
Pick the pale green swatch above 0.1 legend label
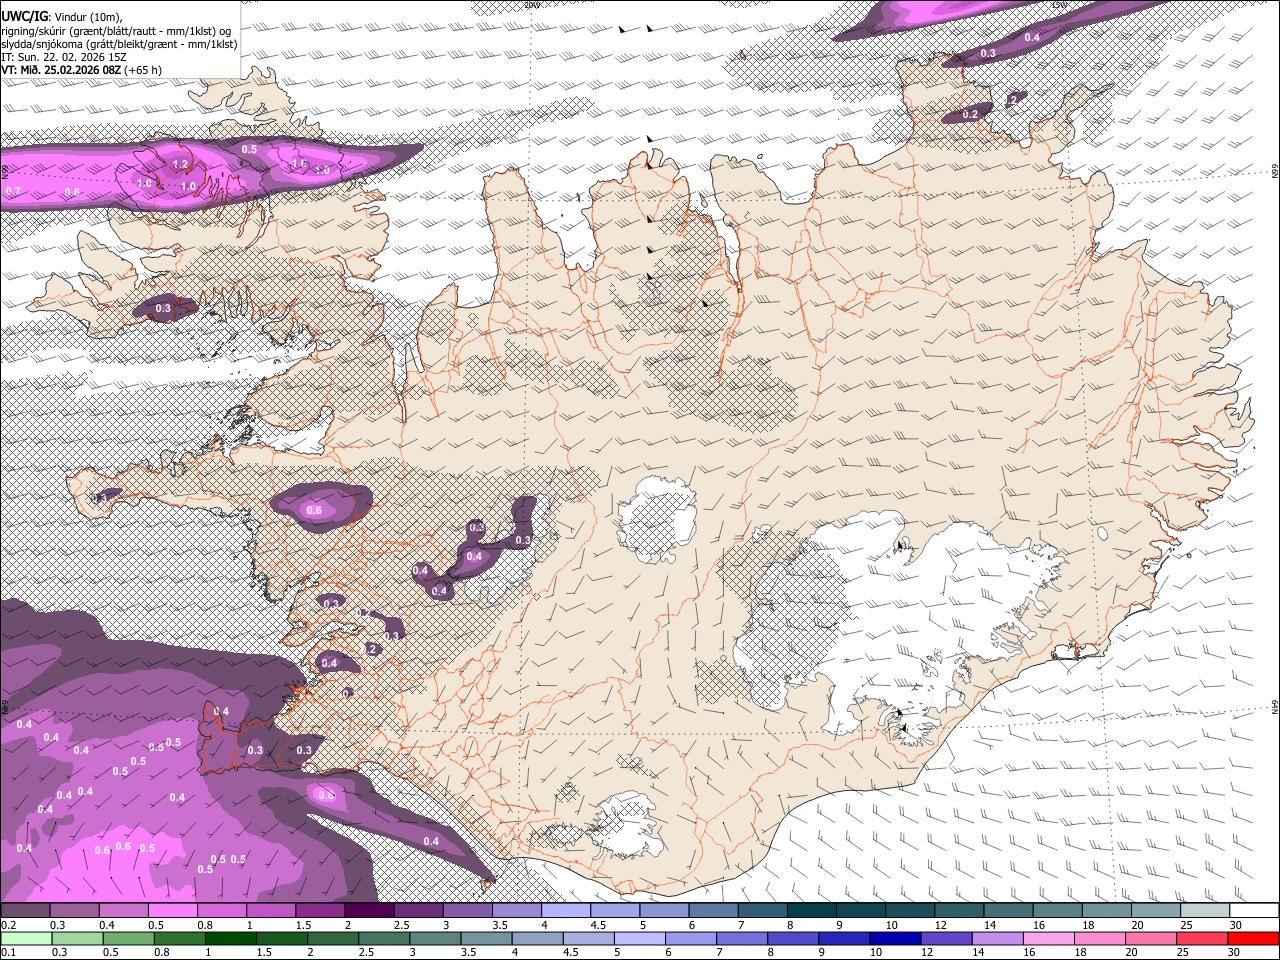pyautogui.click(x=26, y=938)
